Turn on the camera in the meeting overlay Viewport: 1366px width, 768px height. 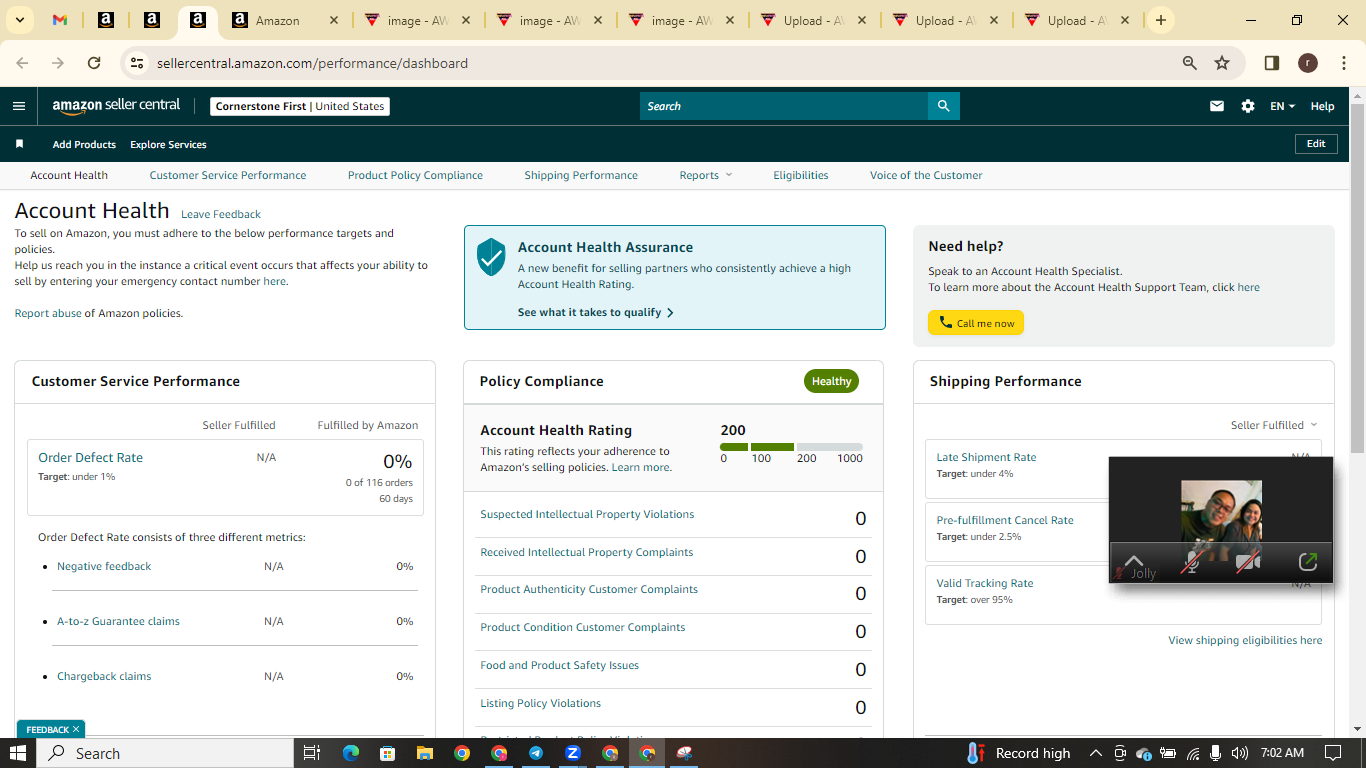1247,563
